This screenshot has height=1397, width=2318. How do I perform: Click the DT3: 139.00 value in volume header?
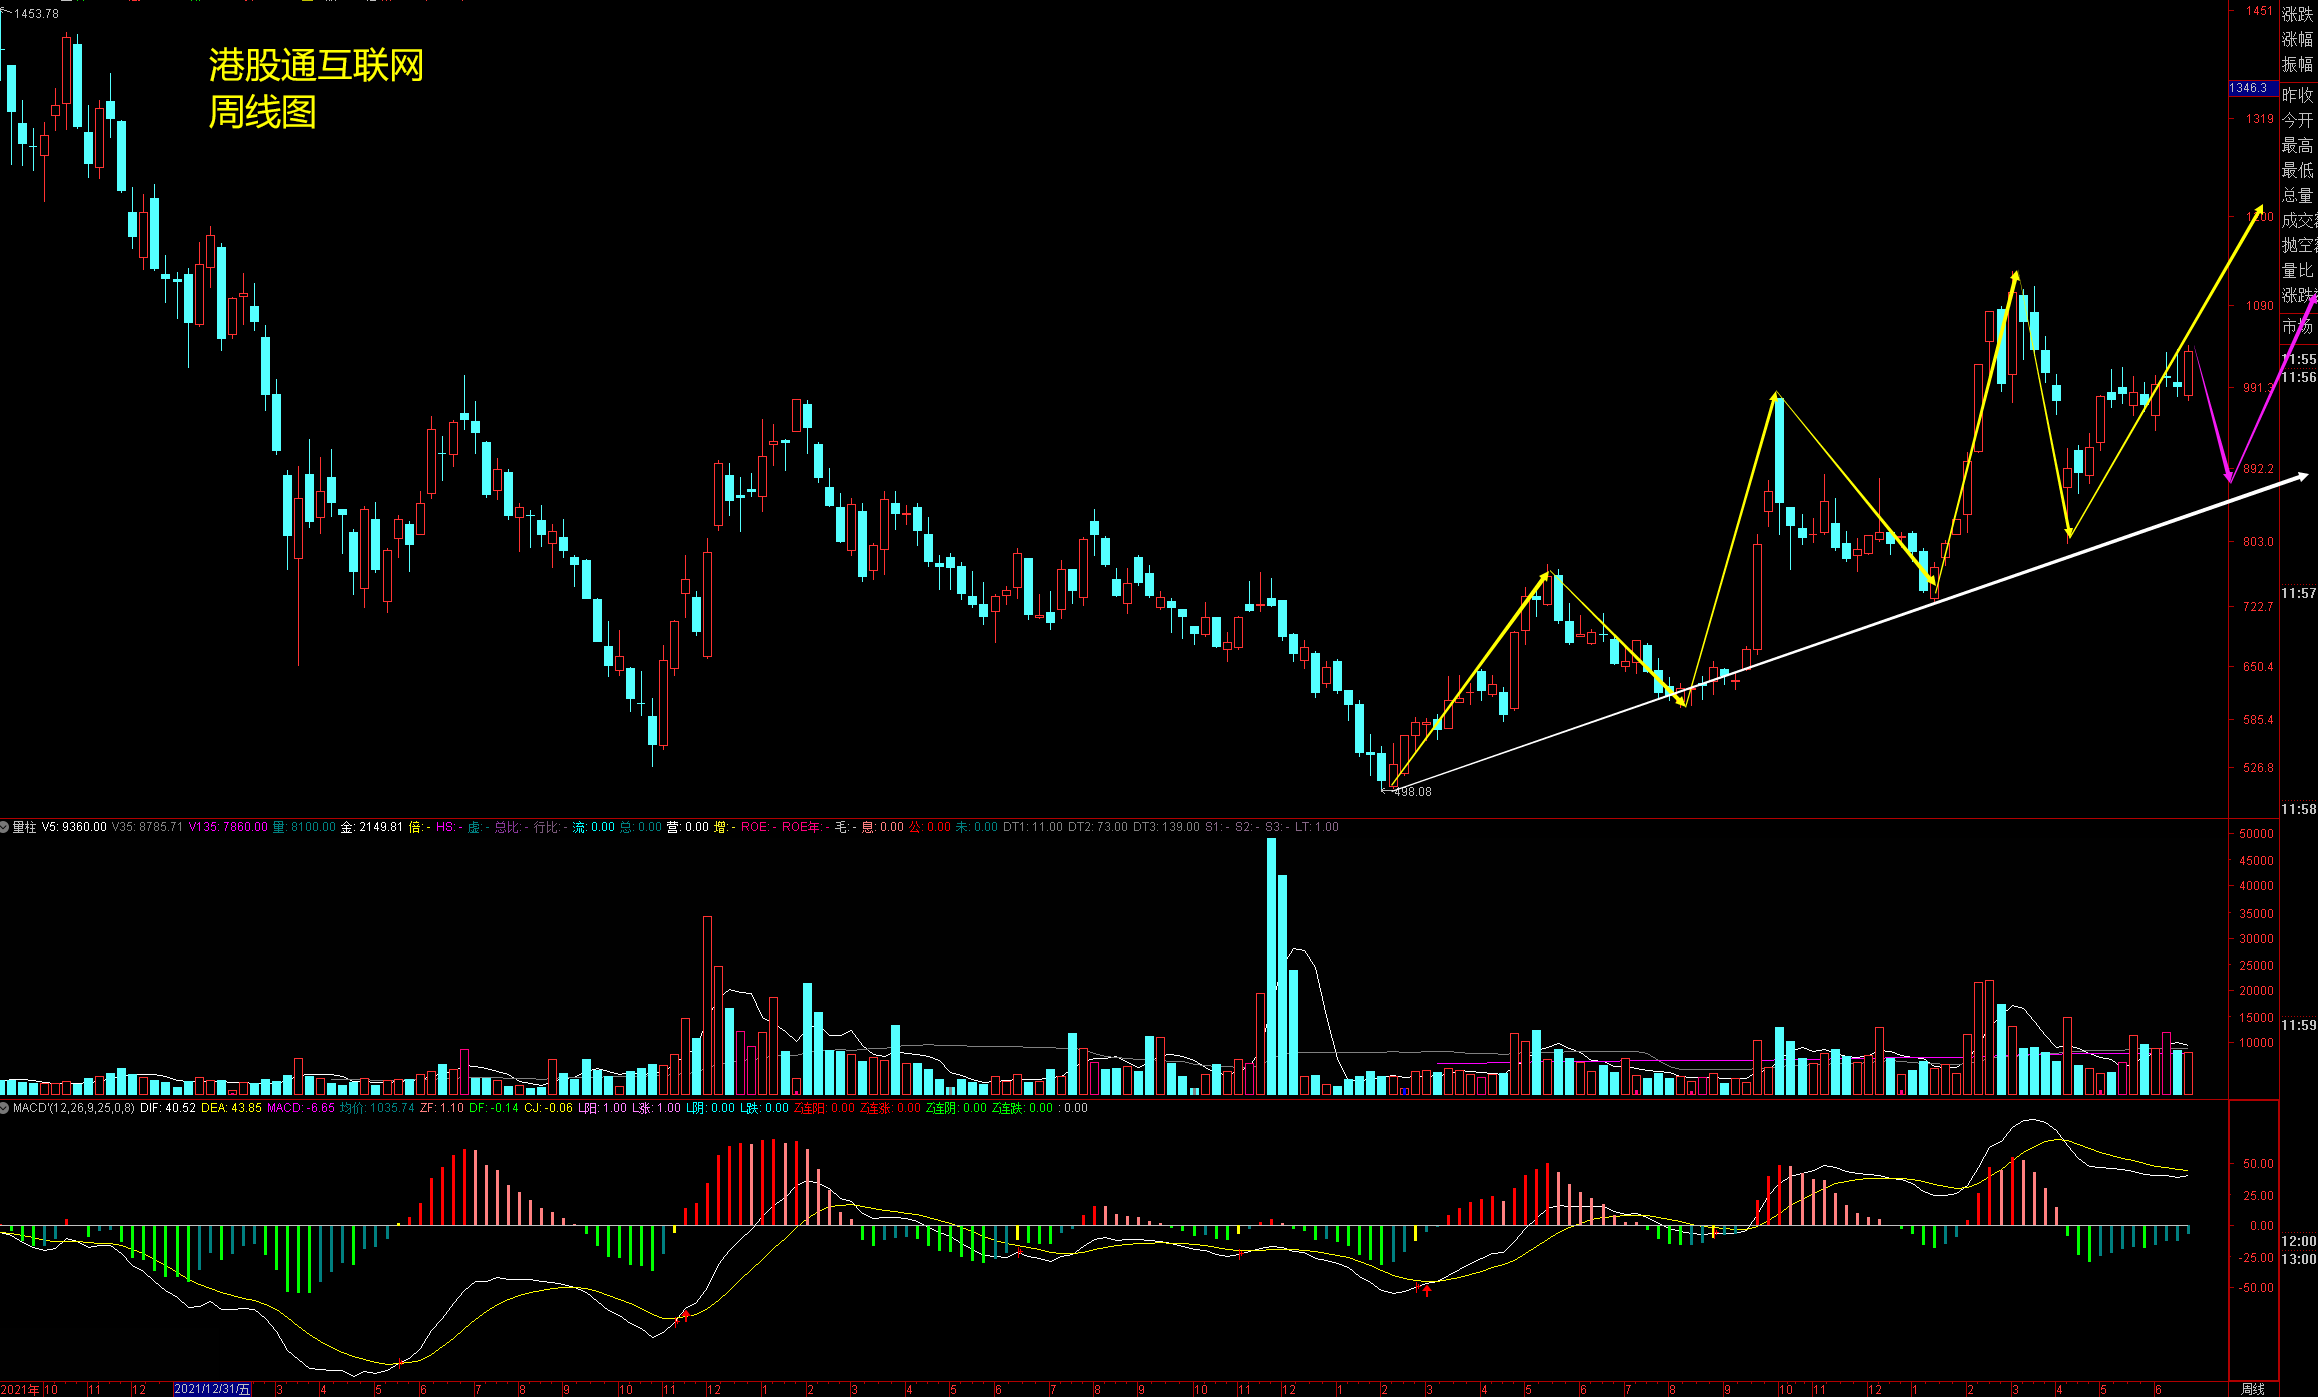(x=1166, y=827)
